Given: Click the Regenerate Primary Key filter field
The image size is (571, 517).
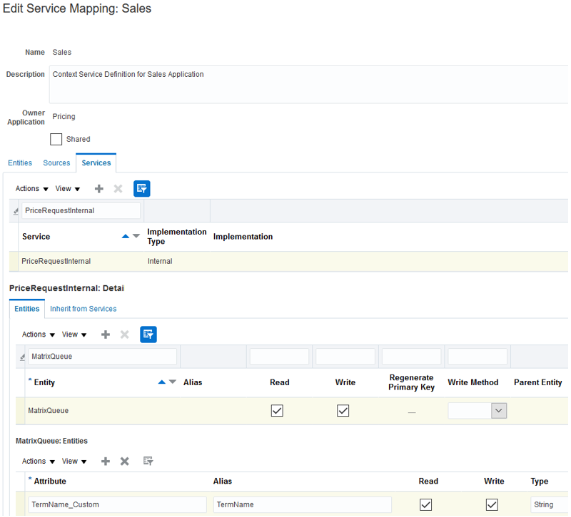Looking at the screenshot, I should click(411, 356).
